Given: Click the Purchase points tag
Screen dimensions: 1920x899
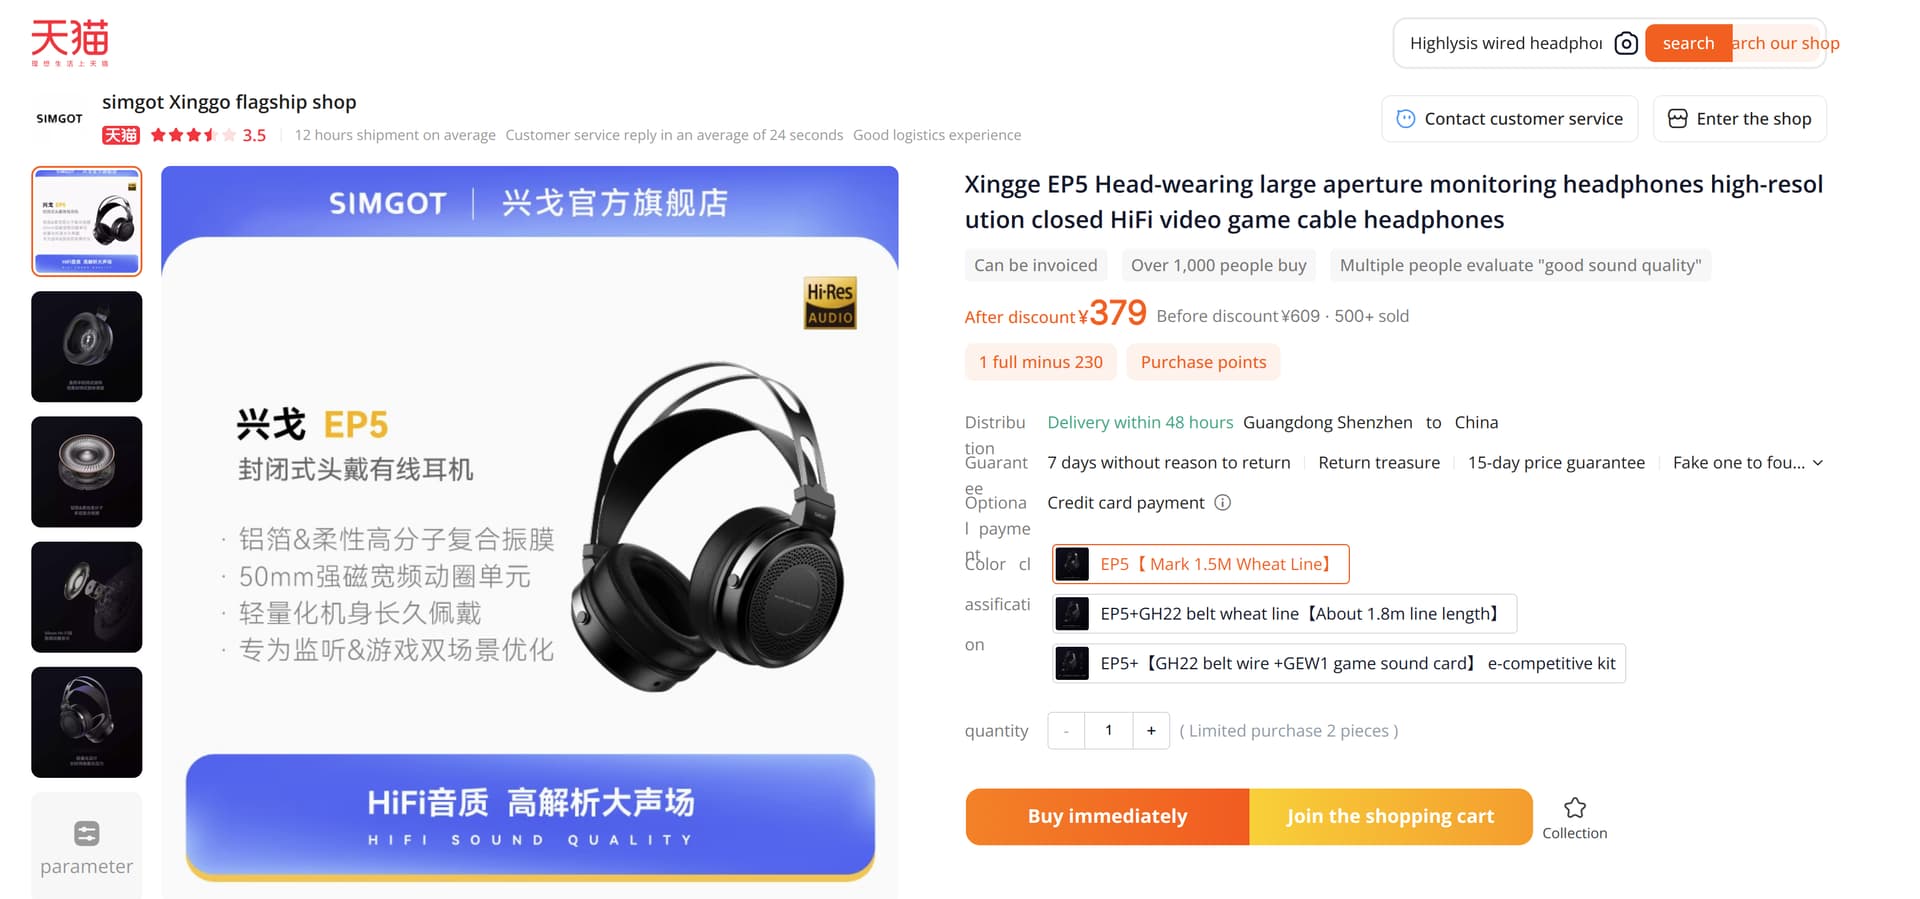Looking at the screenshot, I should pos(1203,362).
